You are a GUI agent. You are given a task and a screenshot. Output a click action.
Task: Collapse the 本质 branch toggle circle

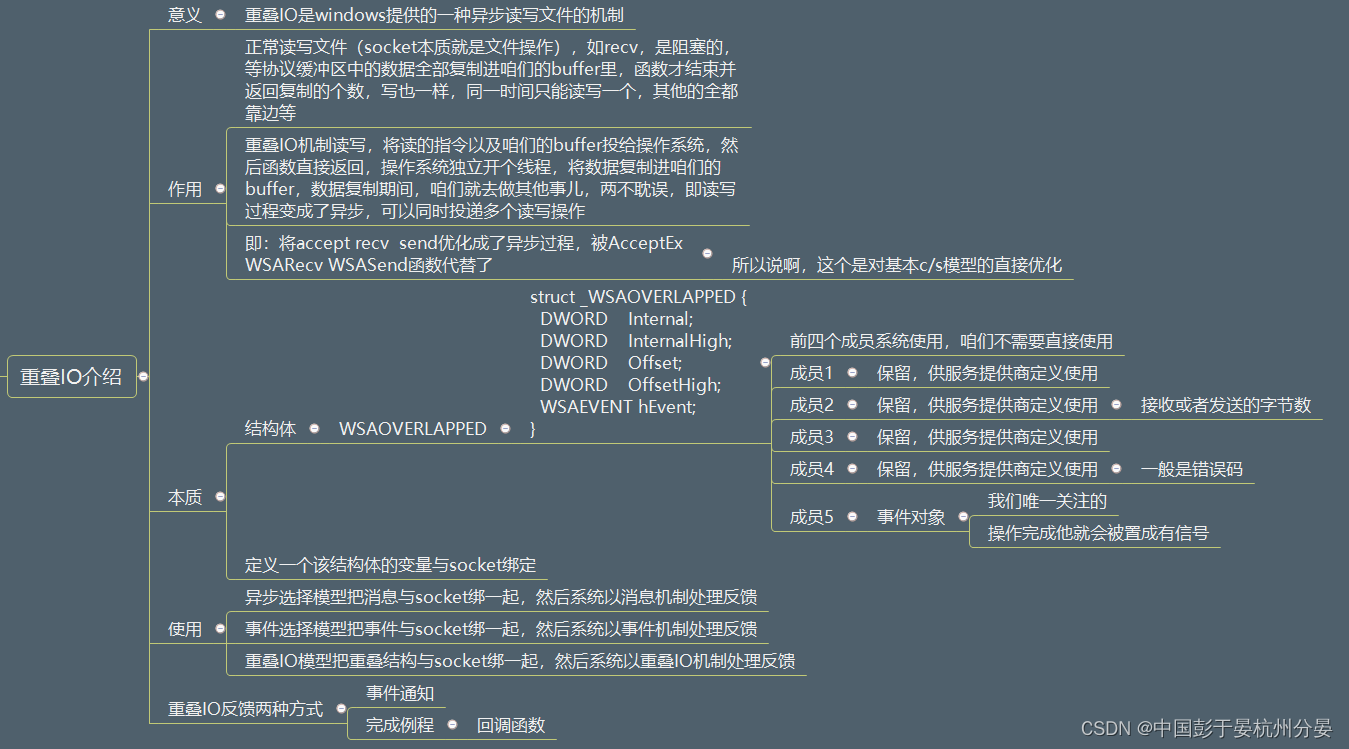click(x=220, y=497)
